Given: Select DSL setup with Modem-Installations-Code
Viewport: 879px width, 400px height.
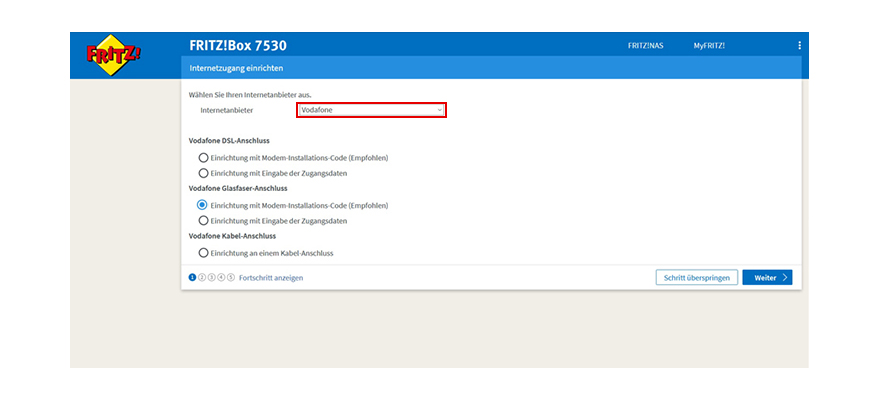Looking at the screenshot, I should click(204, 157).
